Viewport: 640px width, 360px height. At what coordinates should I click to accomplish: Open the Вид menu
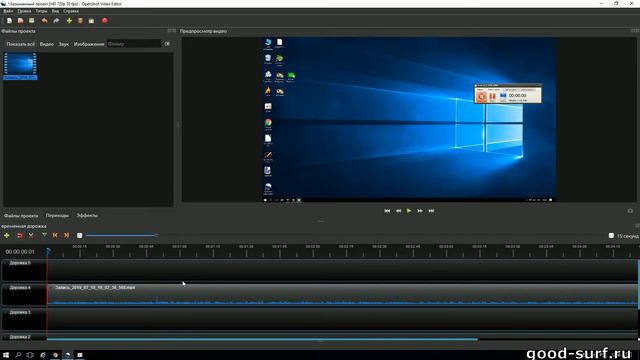pyautogui.click(x=55, y=11)
